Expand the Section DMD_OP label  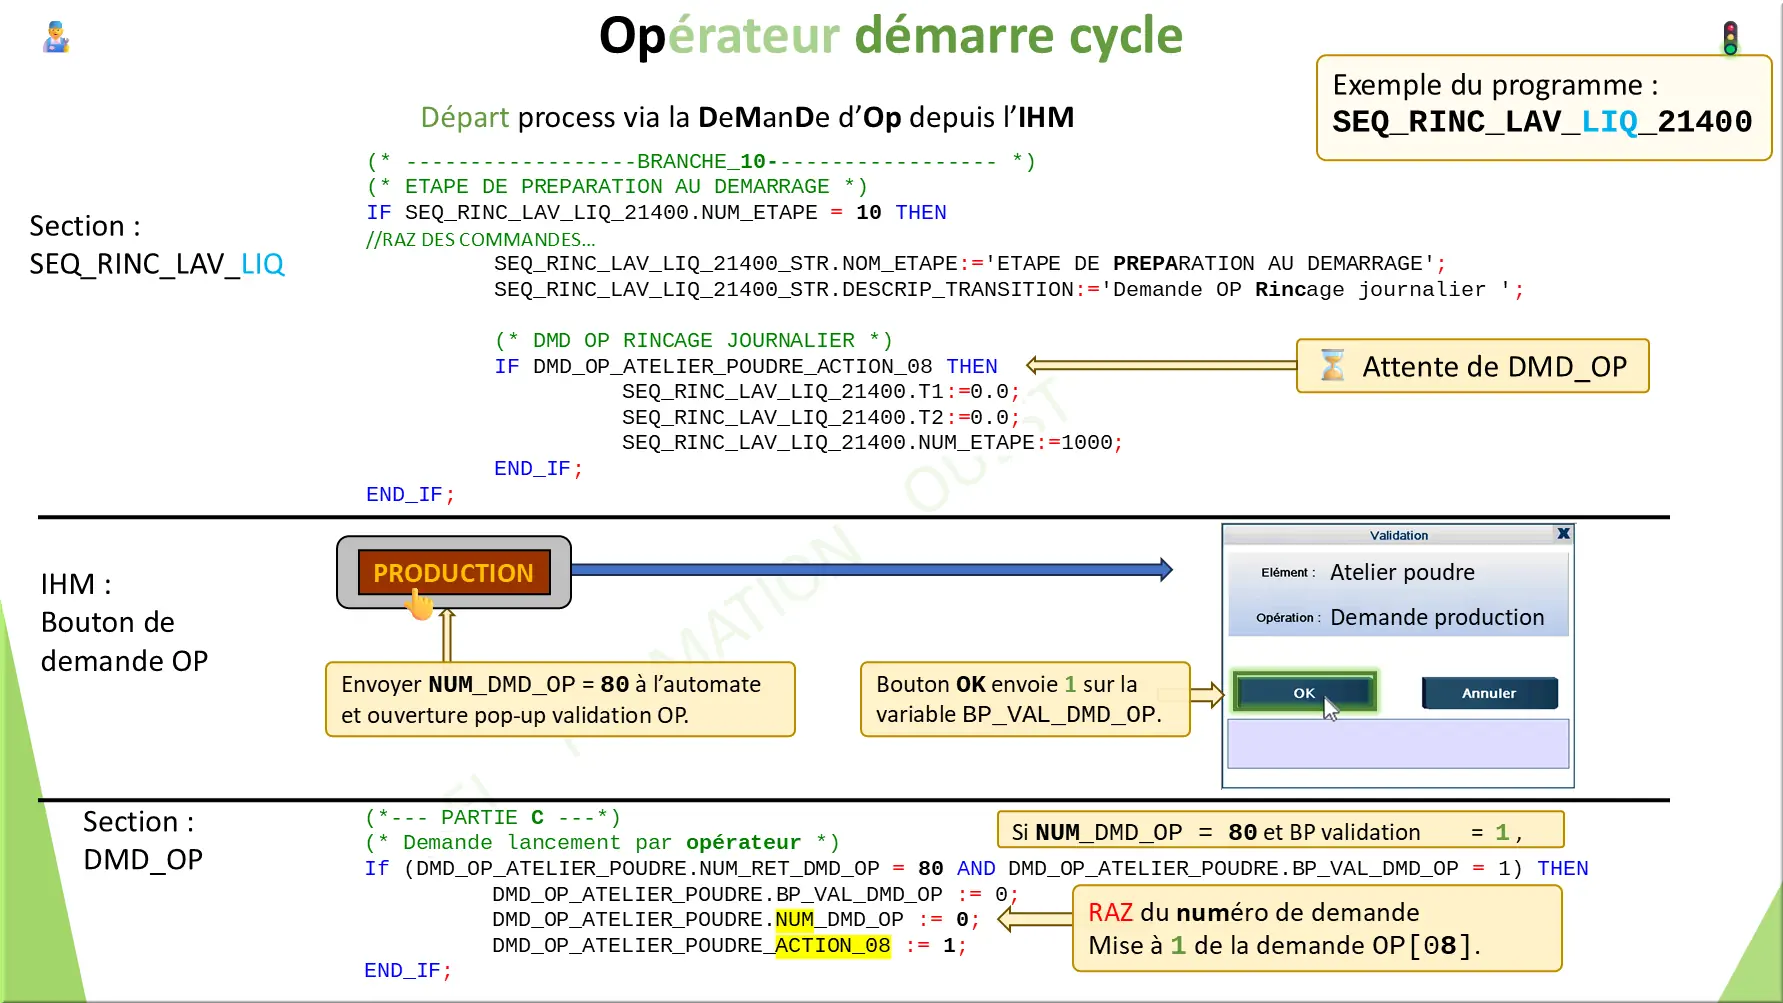tap(140, 840)
